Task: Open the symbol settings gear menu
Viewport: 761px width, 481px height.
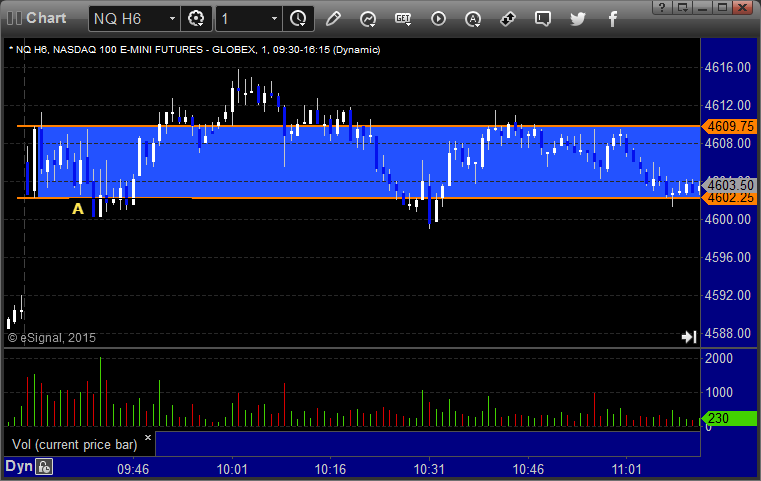Action: click(196, 19)
